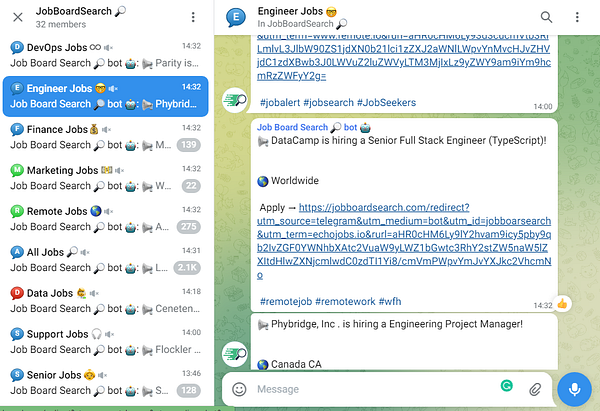Image resolution: width=600 pixels, height=411 pixels.
Task: Open the Remote Jobs topic
Action: 106,219
